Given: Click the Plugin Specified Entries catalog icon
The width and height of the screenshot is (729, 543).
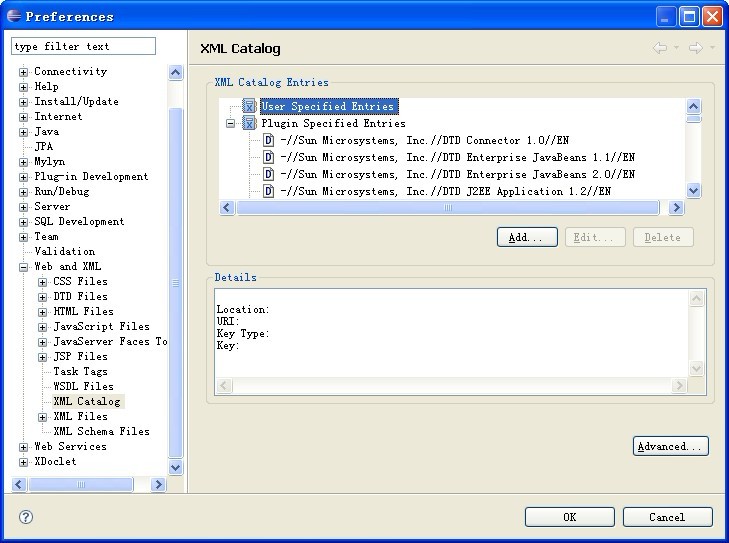Looking at the screenshot, I should click(249, 124).
